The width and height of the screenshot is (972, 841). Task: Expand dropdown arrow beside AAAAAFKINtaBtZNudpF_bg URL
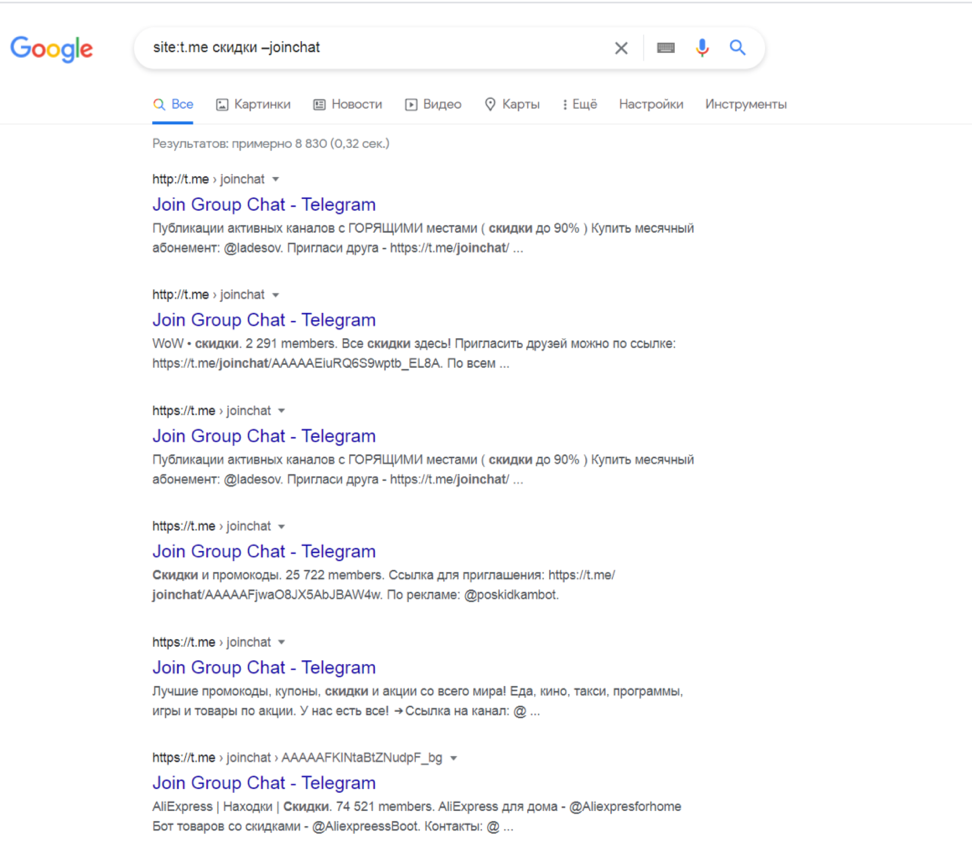pos(454,758)
